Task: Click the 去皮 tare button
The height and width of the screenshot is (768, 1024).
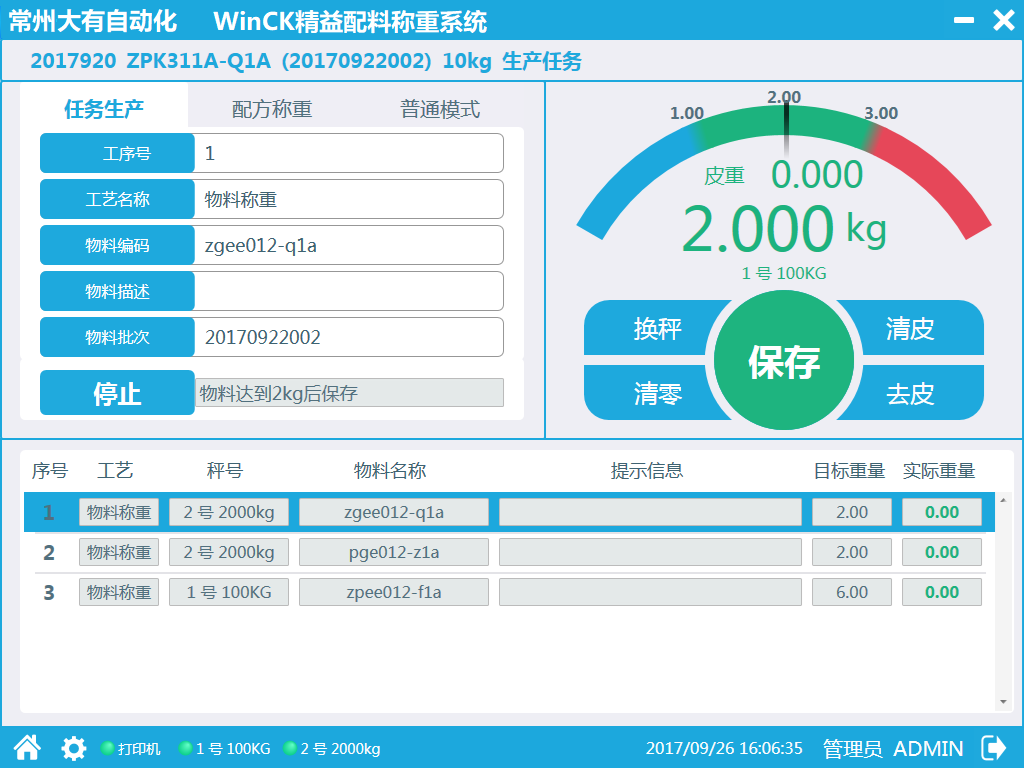Action: coord(910,393)
